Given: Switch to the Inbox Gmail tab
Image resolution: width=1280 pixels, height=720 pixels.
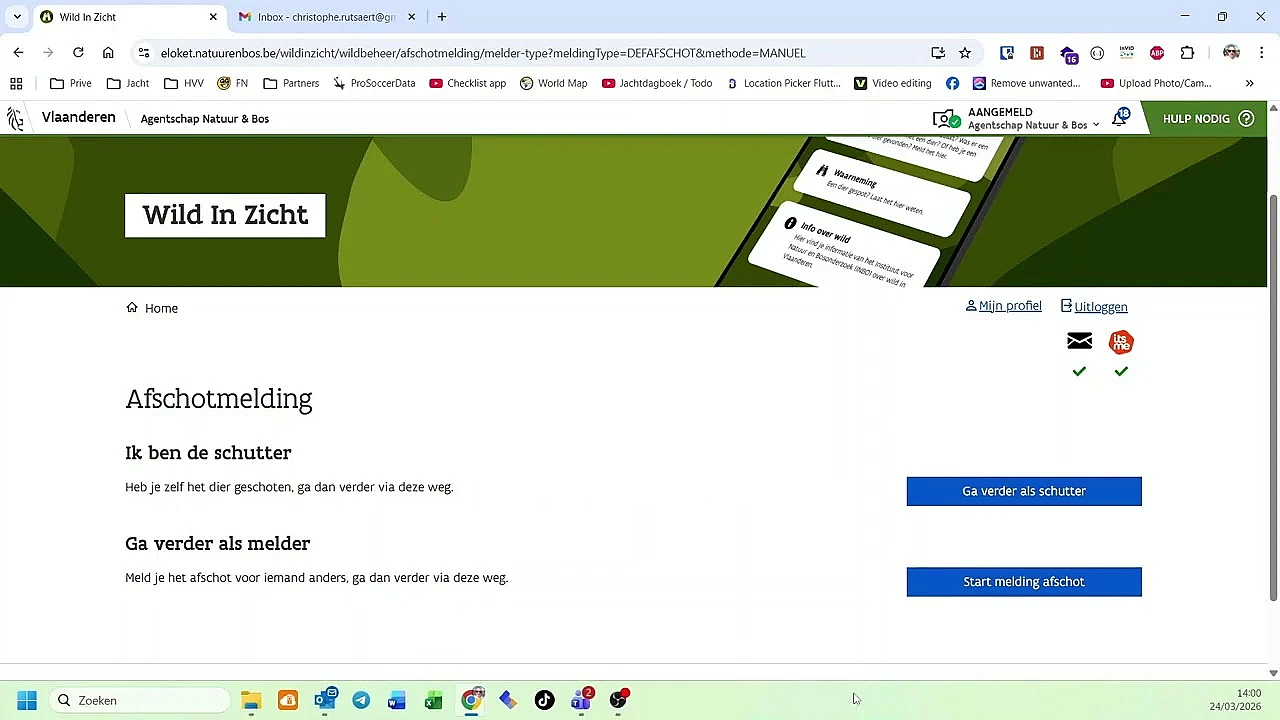Looking at the screenshot, I should tap(327, 17).
